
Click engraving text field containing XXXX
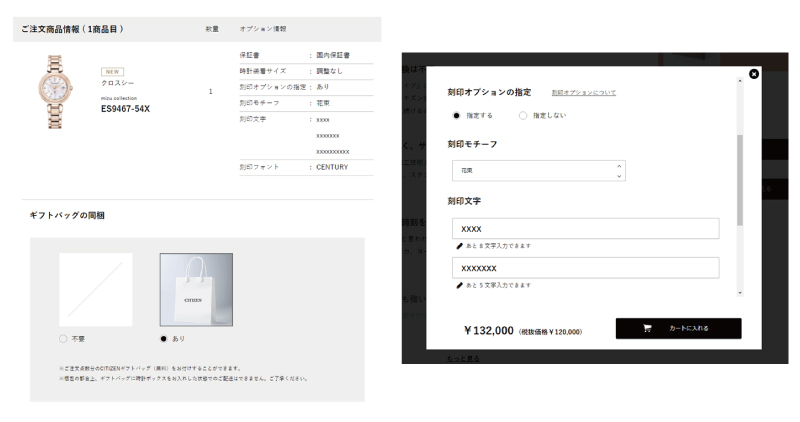[585, 229]
